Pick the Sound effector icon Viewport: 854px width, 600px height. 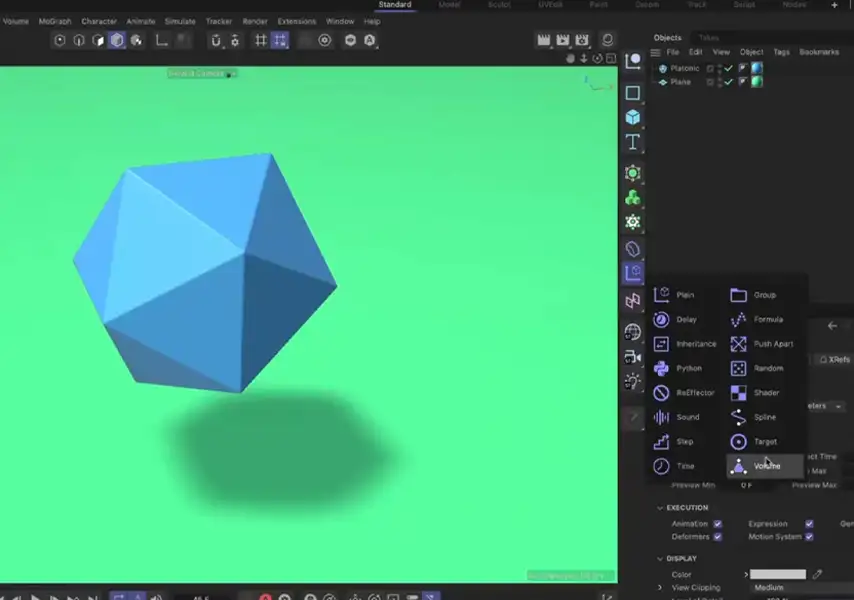(x=662, y=417)
